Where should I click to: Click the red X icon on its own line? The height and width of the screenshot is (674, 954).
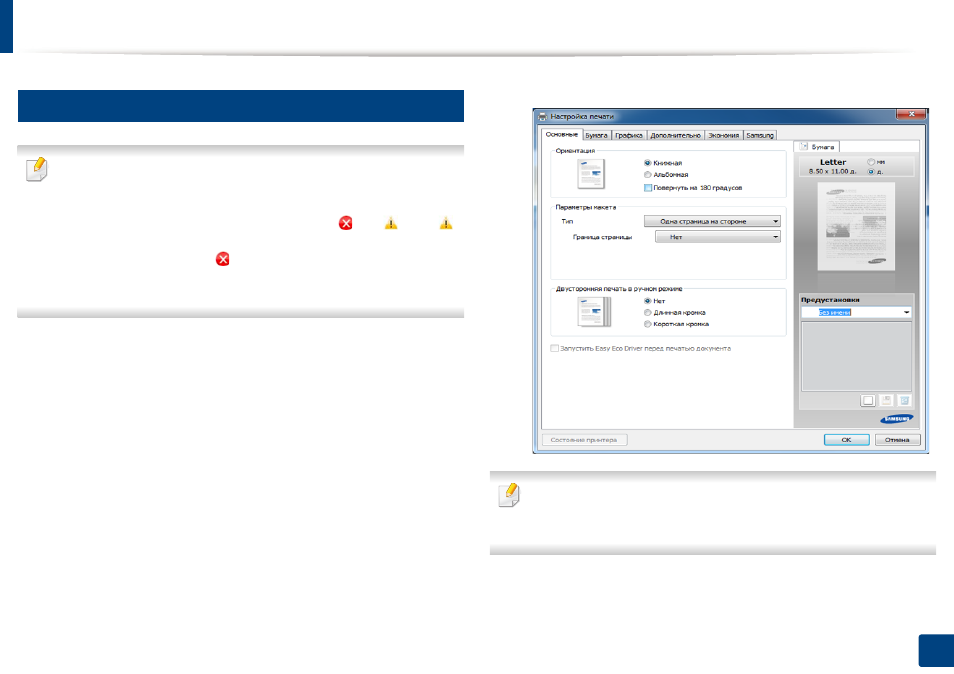223,259
